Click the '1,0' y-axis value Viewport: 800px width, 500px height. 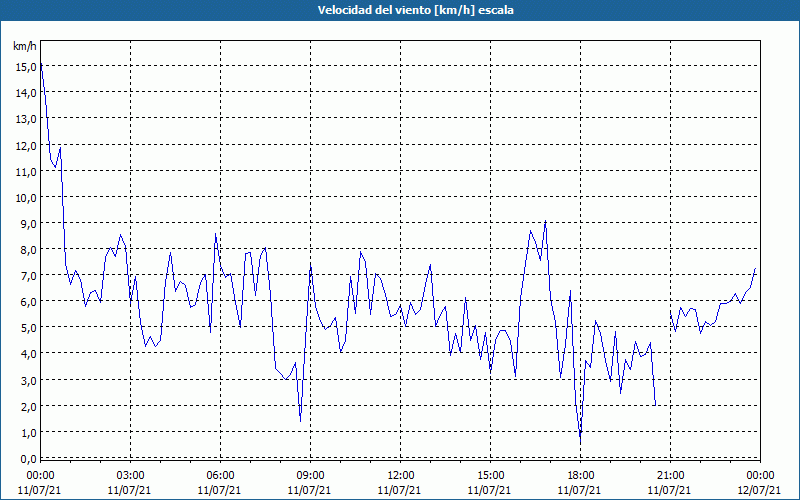pyautogui.click(x=28, y=432)
